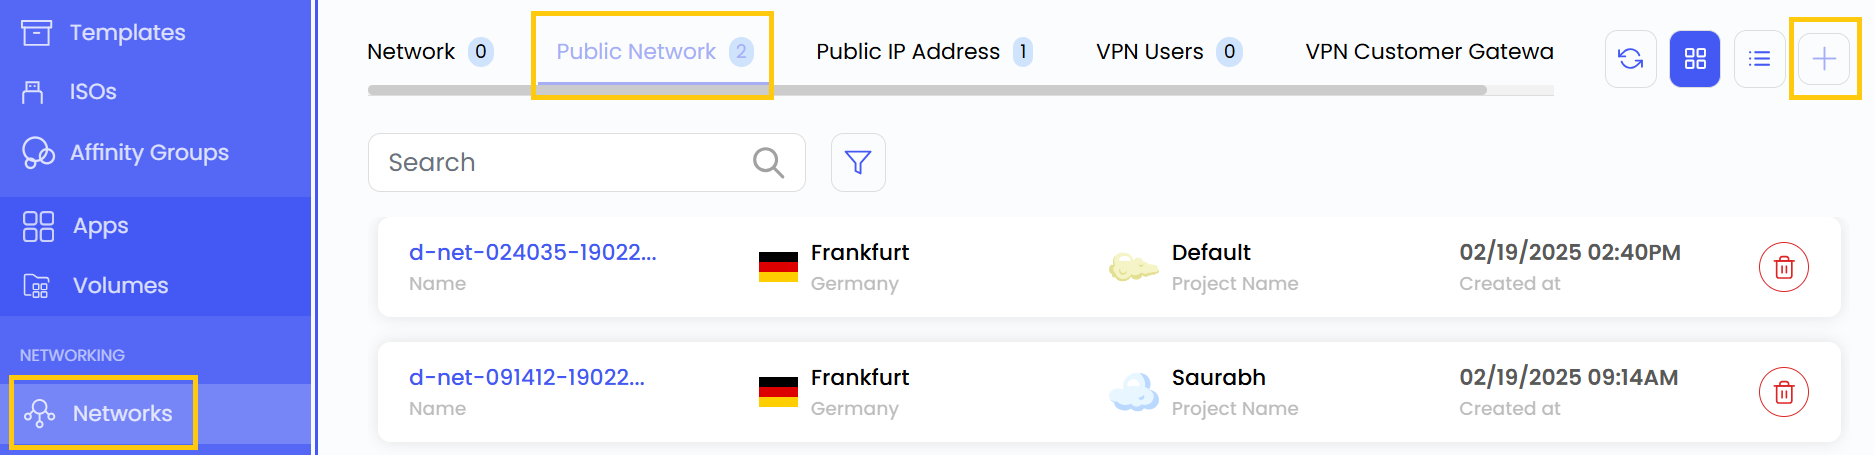Click in the Search input field
1875x455 pixels.
click(560, 162)
